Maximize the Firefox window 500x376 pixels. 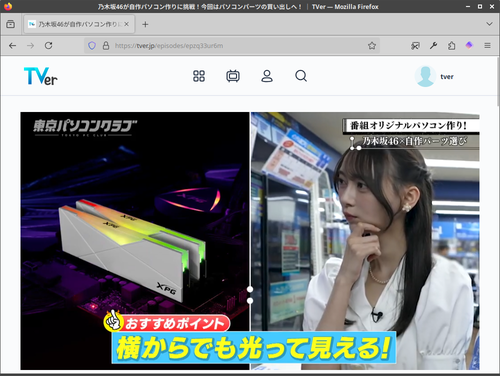(x=480, y=6)
